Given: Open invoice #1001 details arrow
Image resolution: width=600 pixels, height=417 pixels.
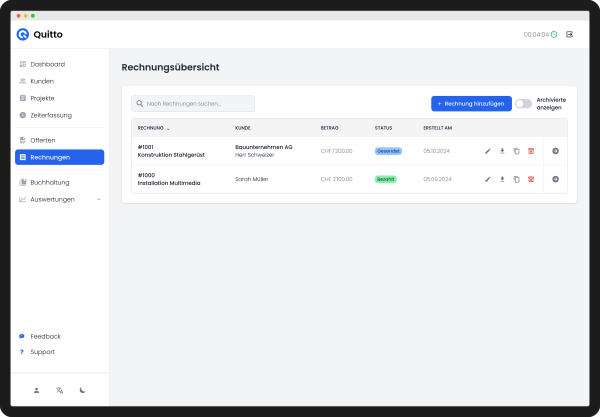Looking at the screenshot, I should 555,151.
